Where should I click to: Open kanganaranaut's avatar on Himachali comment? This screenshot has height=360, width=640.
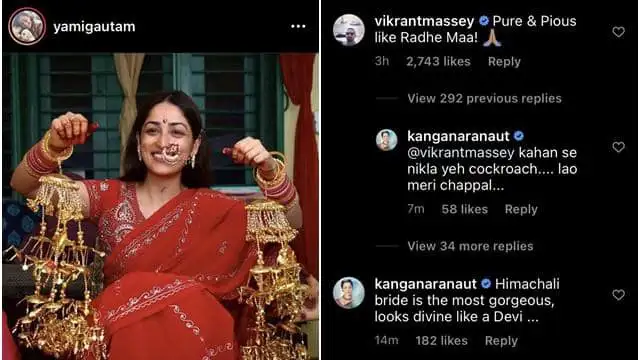point(349,293)
